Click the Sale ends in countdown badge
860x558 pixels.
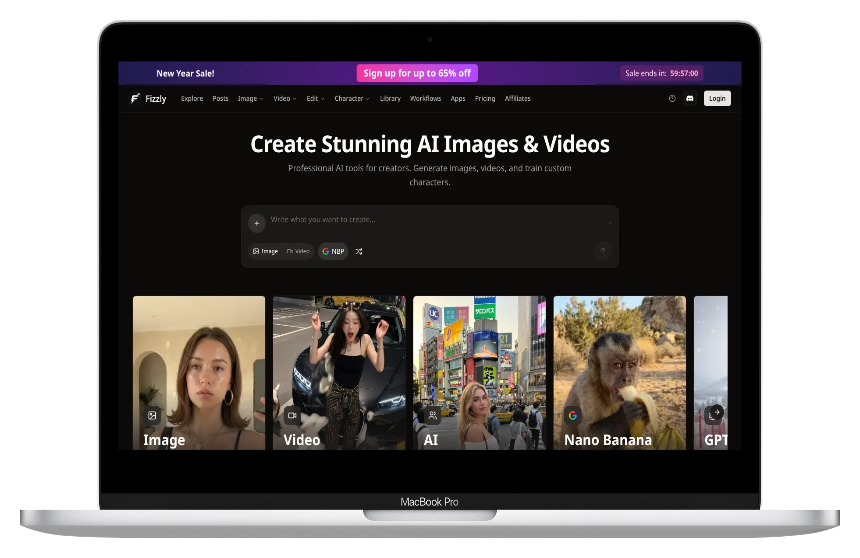[x=661, y=73]
